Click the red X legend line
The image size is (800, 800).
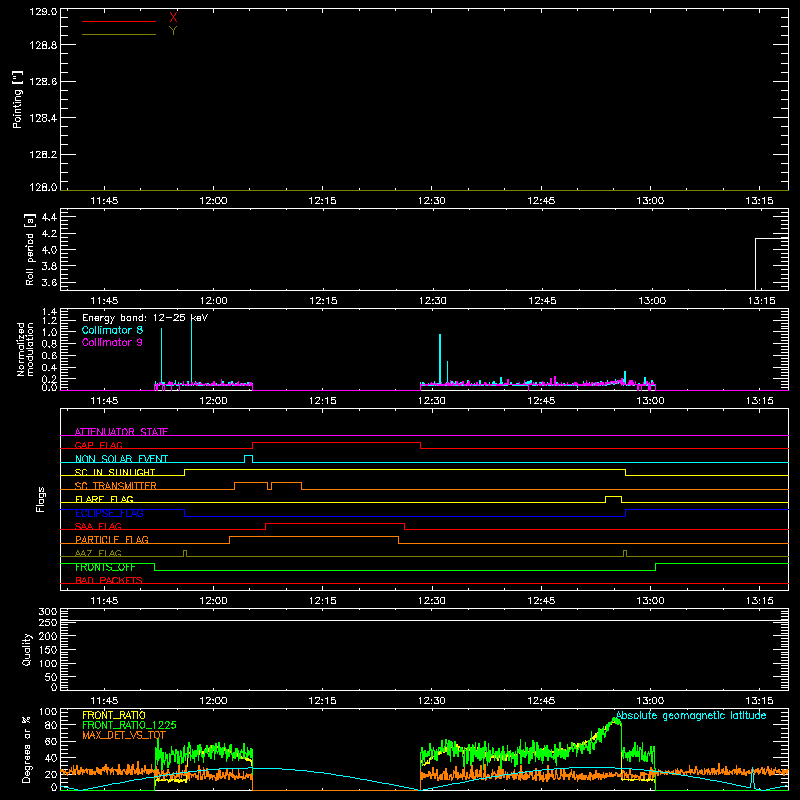[x=119, y=21]
